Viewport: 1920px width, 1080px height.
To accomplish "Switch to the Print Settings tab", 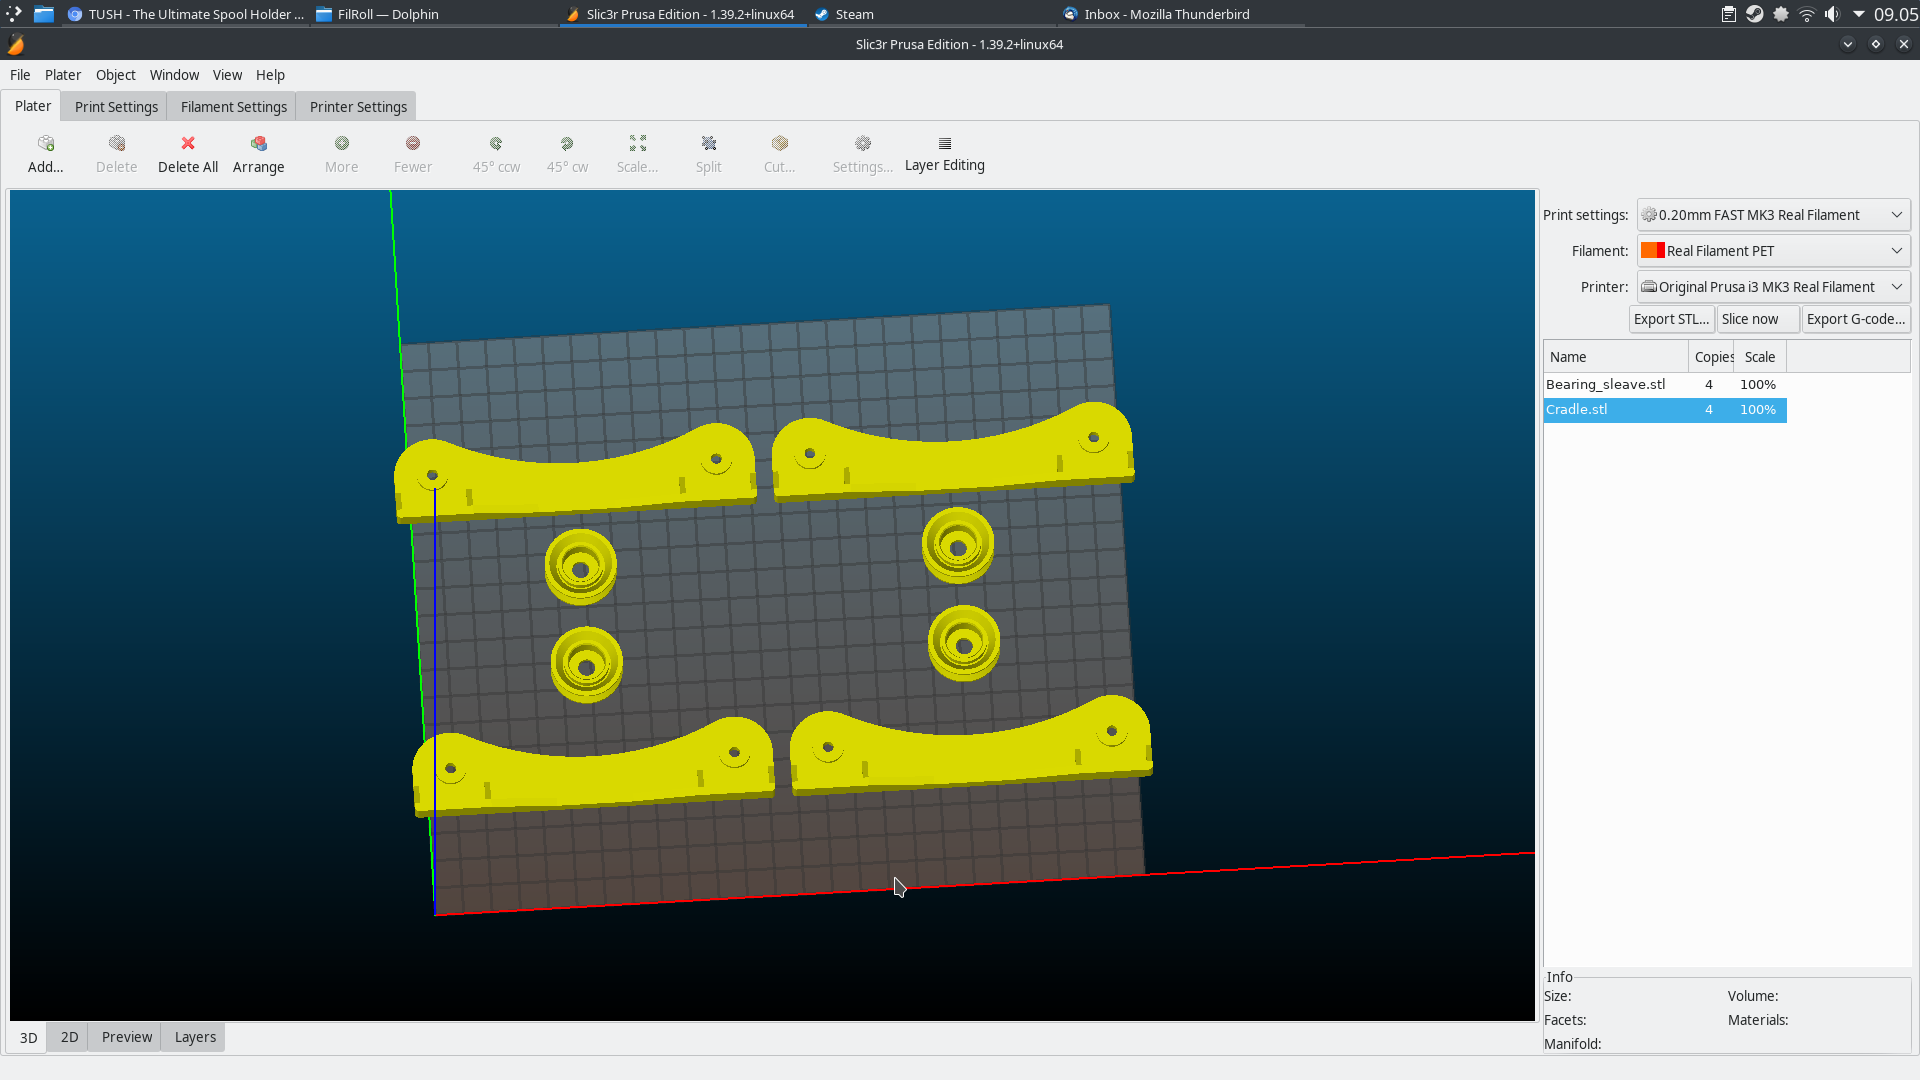I will (116, 107).
